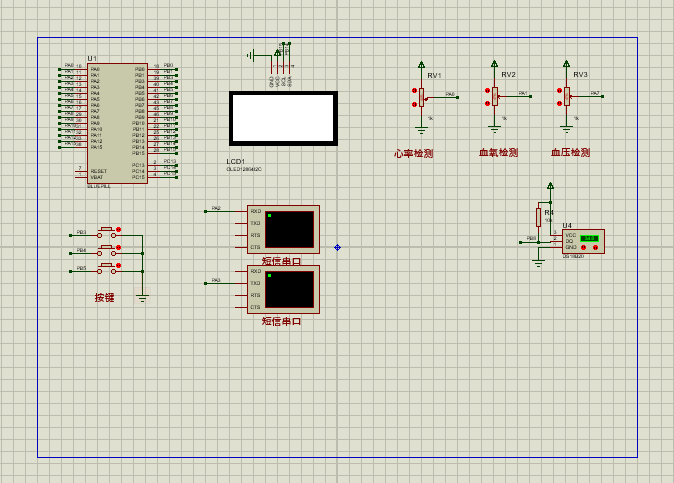Click the PA15 pin name inside U1
Image resolution: width=674 pixels, height=483 pixels.
[97, 147]
